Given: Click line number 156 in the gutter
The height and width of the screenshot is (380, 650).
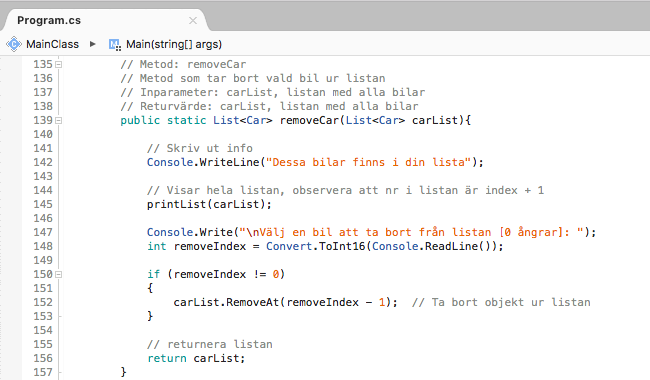Looking at the screenshot, I should coord(43,358).
